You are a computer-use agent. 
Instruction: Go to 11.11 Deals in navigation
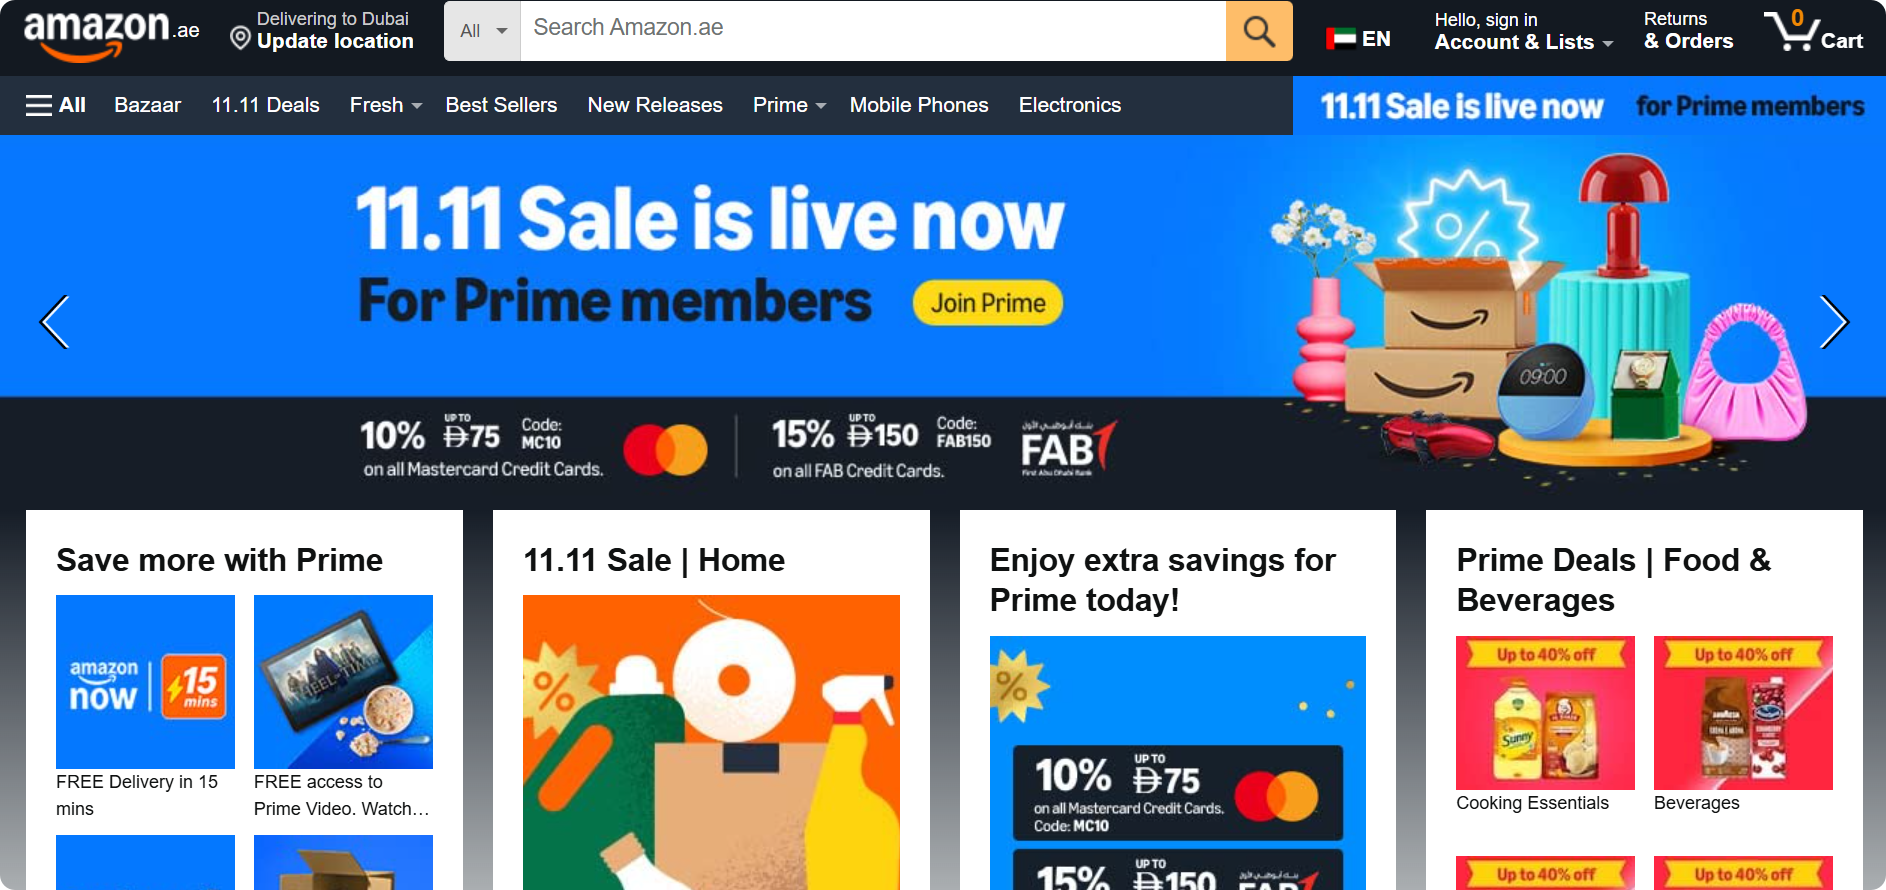(265, 105)
